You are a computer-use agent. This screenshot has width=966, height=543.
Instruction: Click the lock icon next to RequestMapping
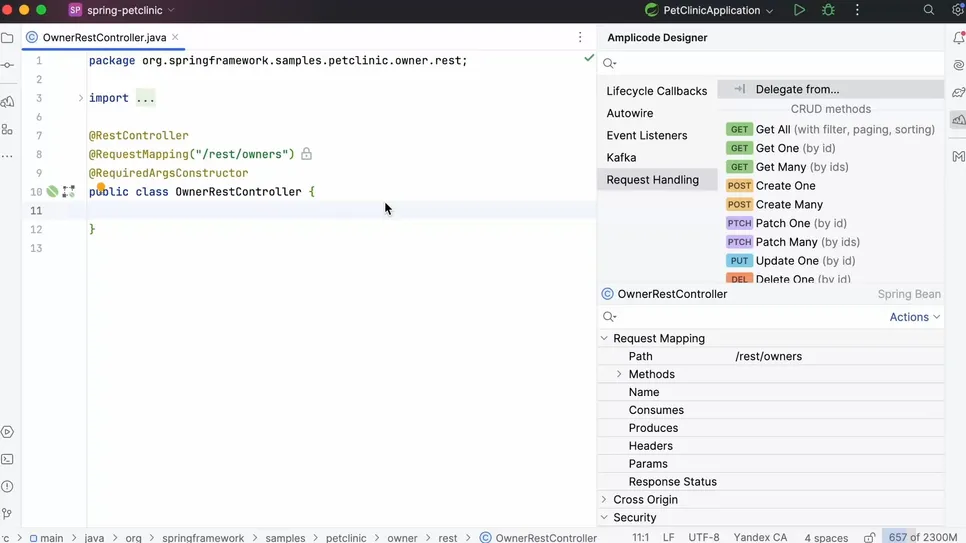click(306, 154)
